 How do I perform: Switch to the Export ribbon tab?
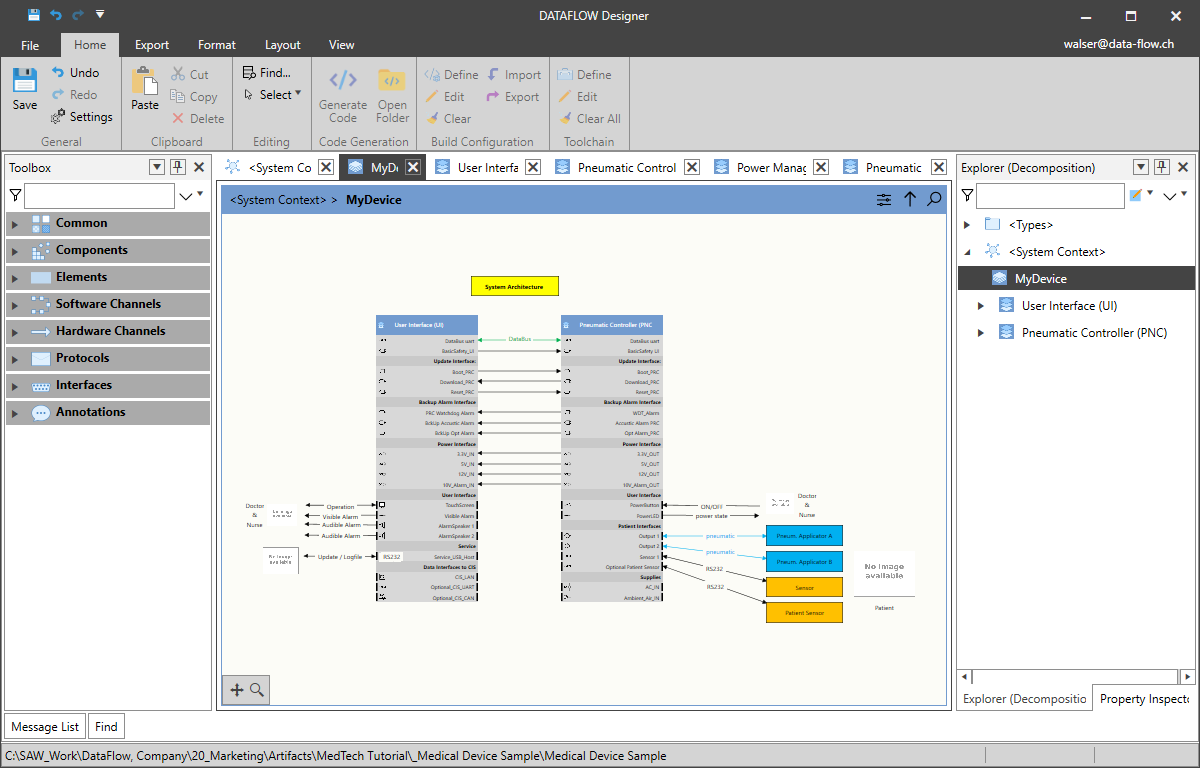152,45
